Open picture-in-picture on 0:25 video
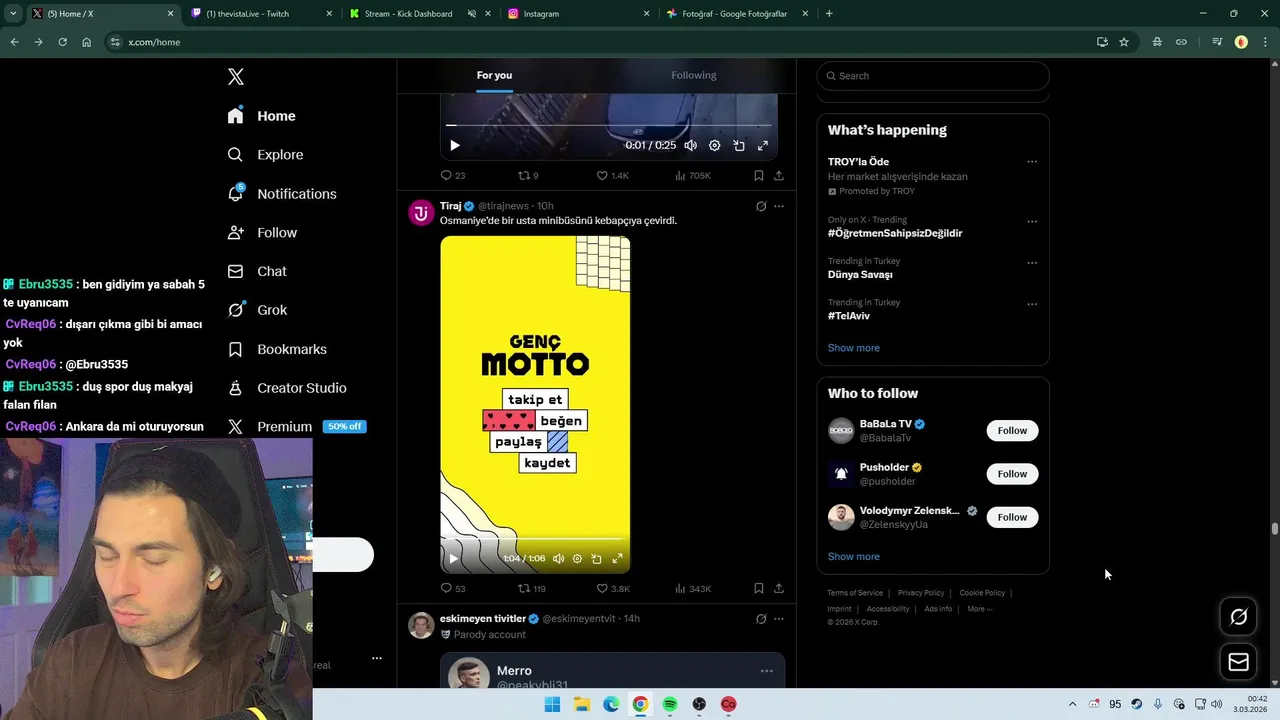The width and height of the screenshot is (1280, 720). pos(739,145)
